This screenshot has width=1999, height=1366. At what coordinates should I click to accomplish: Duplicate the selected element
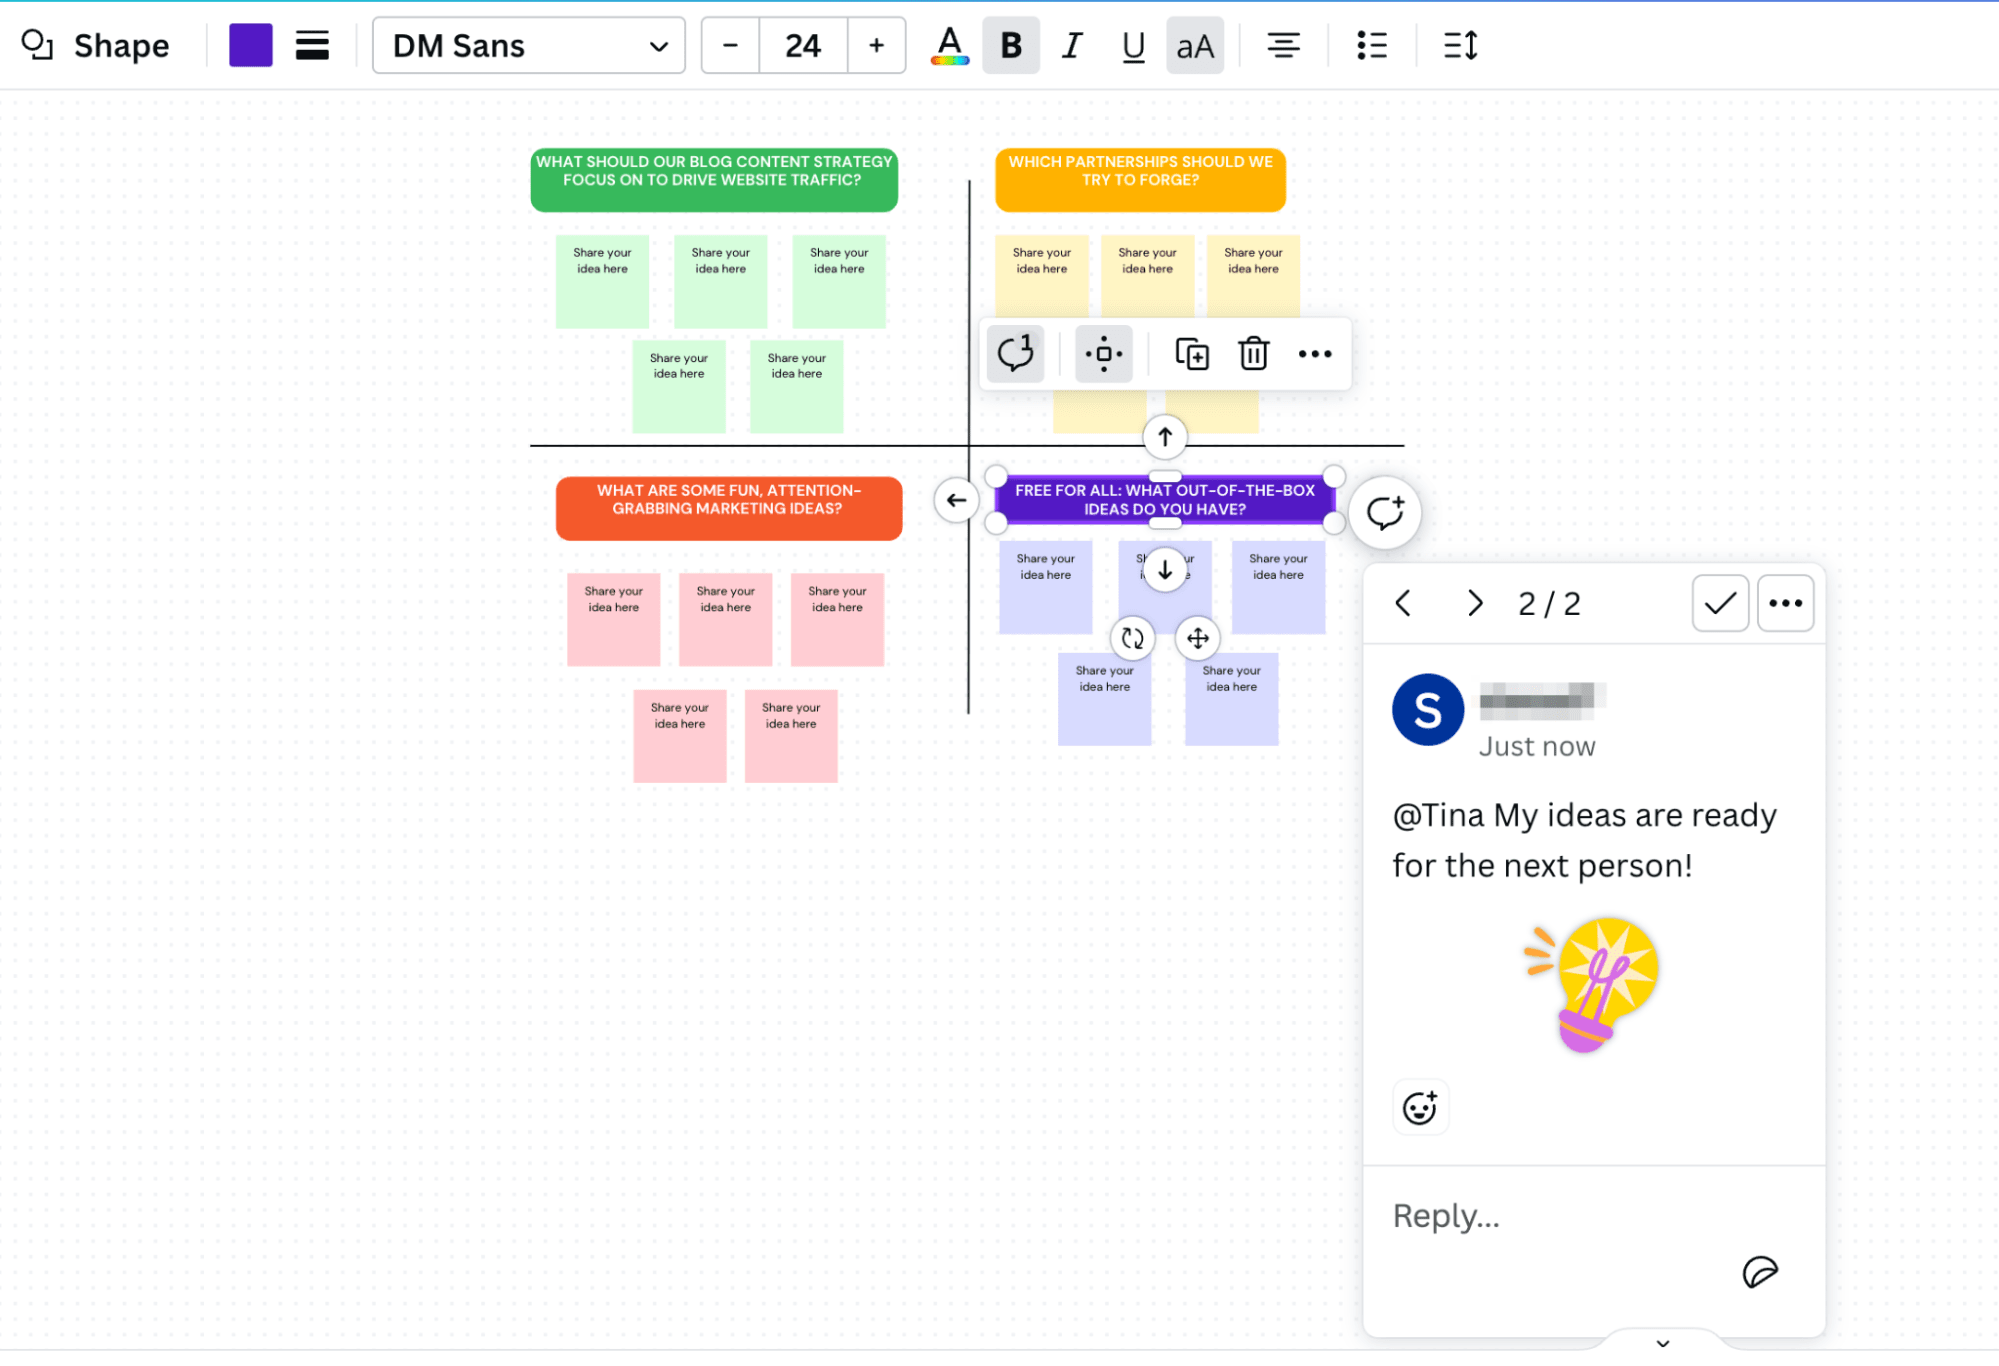(1192, 353)
